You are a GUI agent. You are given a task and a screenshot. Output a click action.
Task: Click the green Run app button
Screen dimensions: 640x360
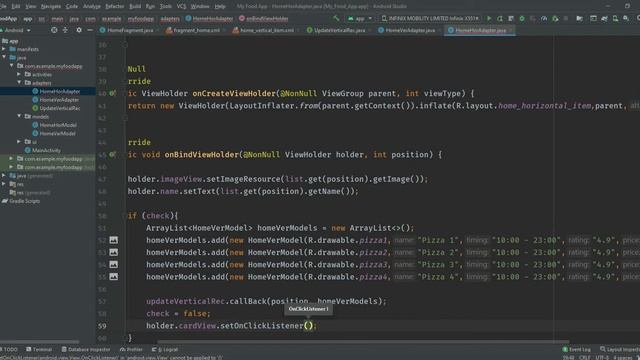pyautogui.click(x=489, y=18)
